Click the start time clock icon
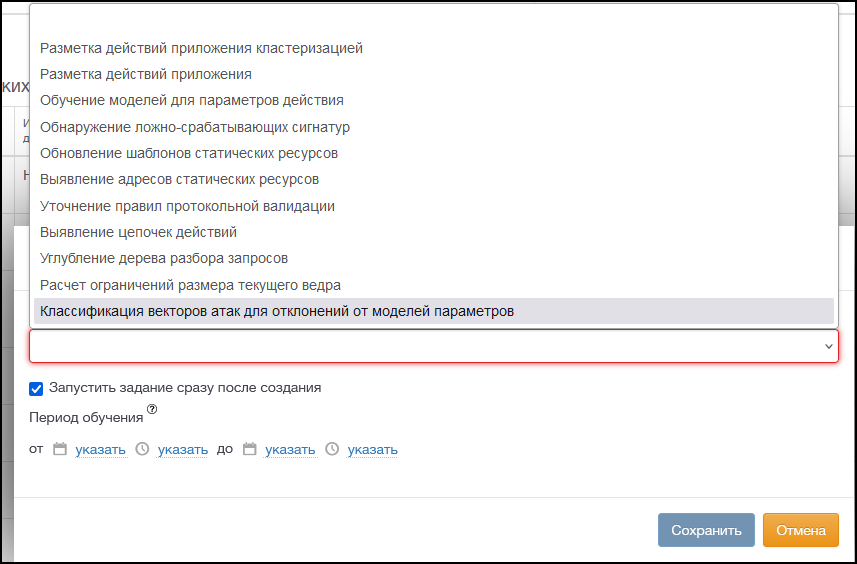The height and width of the screenshot is (564, 857). [x=142, y=449]
